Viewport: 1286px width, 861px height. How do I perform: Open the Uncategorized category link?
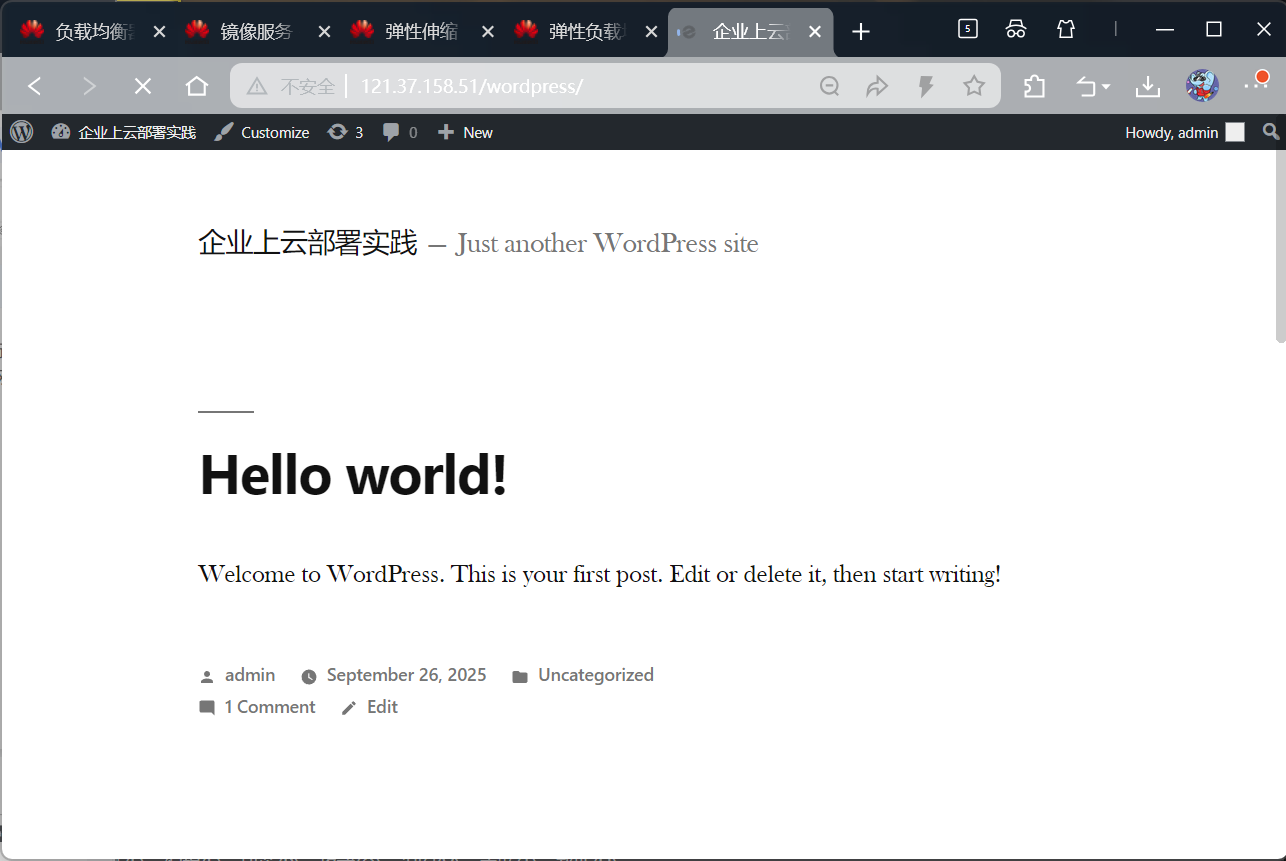(x=596, y=675)
